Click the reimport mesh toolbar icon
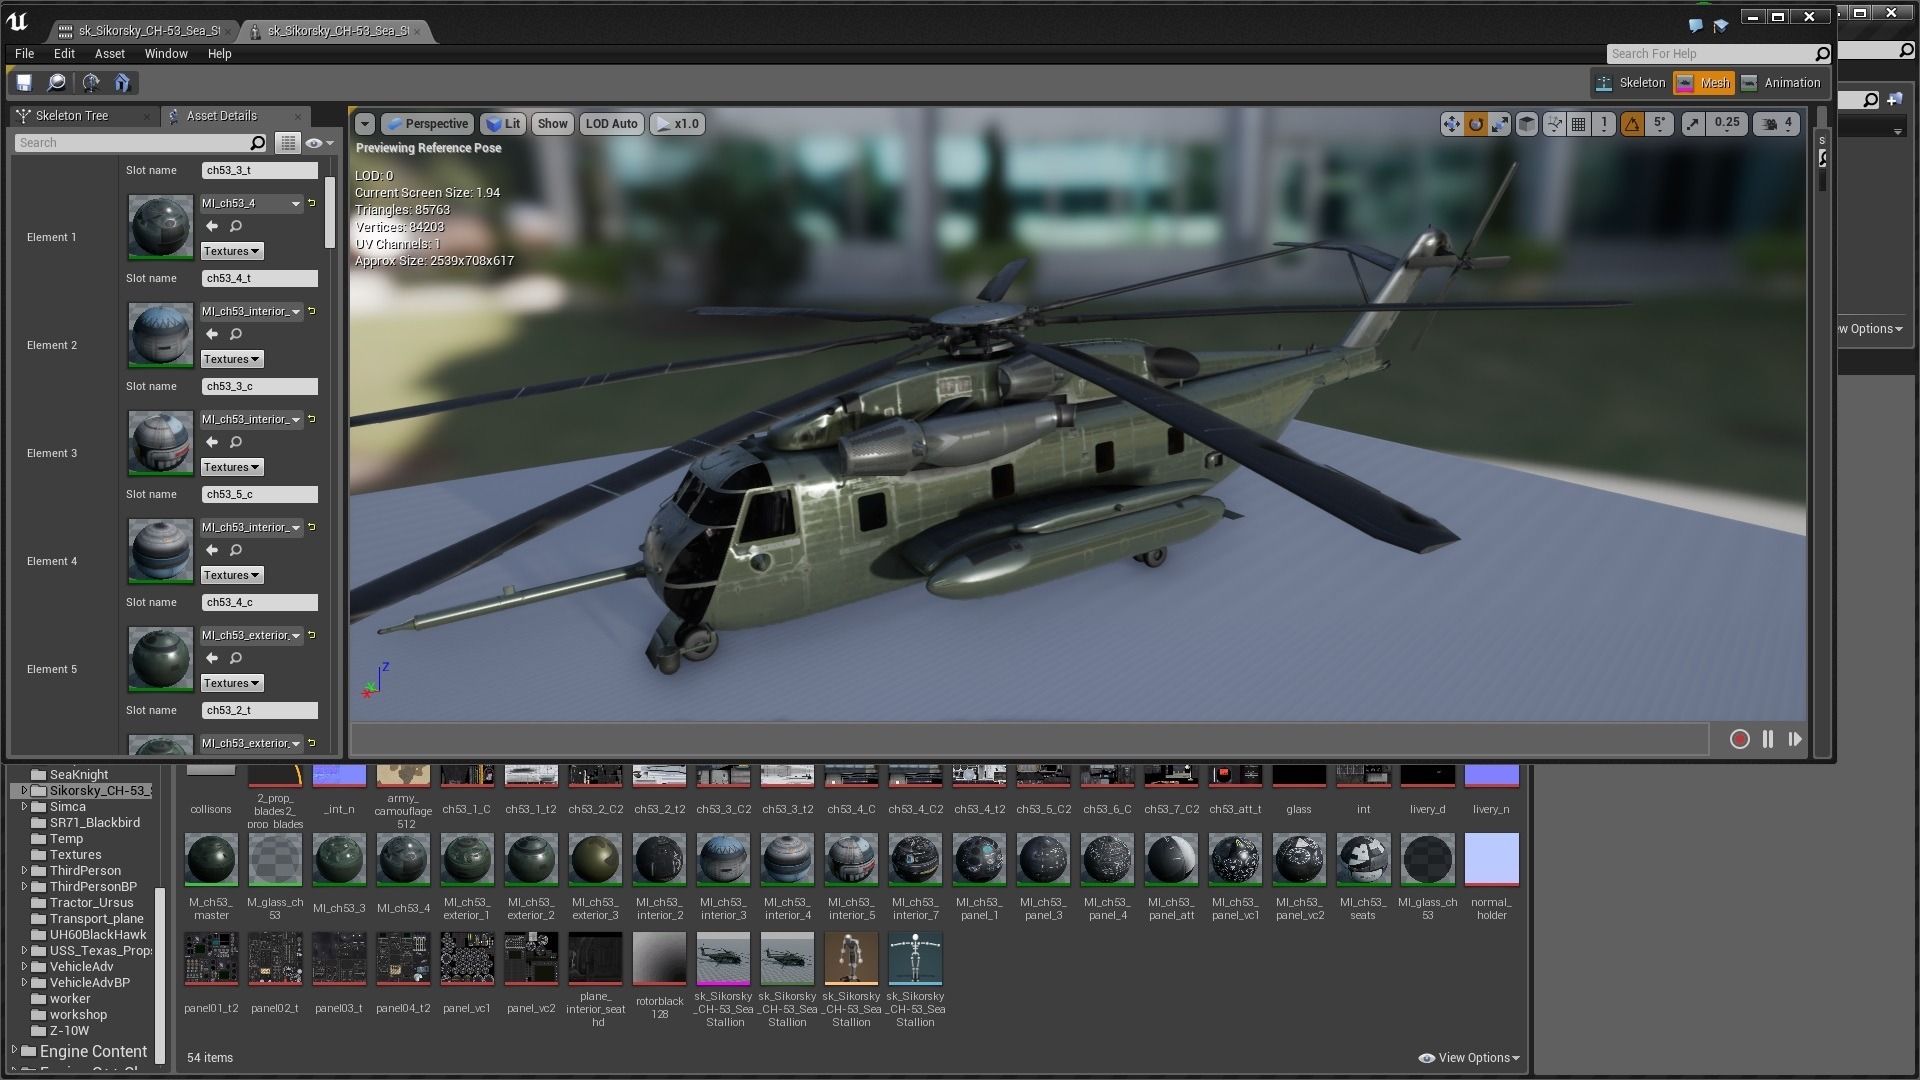This screenshot has width=1920, height=1080. (91, 83)
